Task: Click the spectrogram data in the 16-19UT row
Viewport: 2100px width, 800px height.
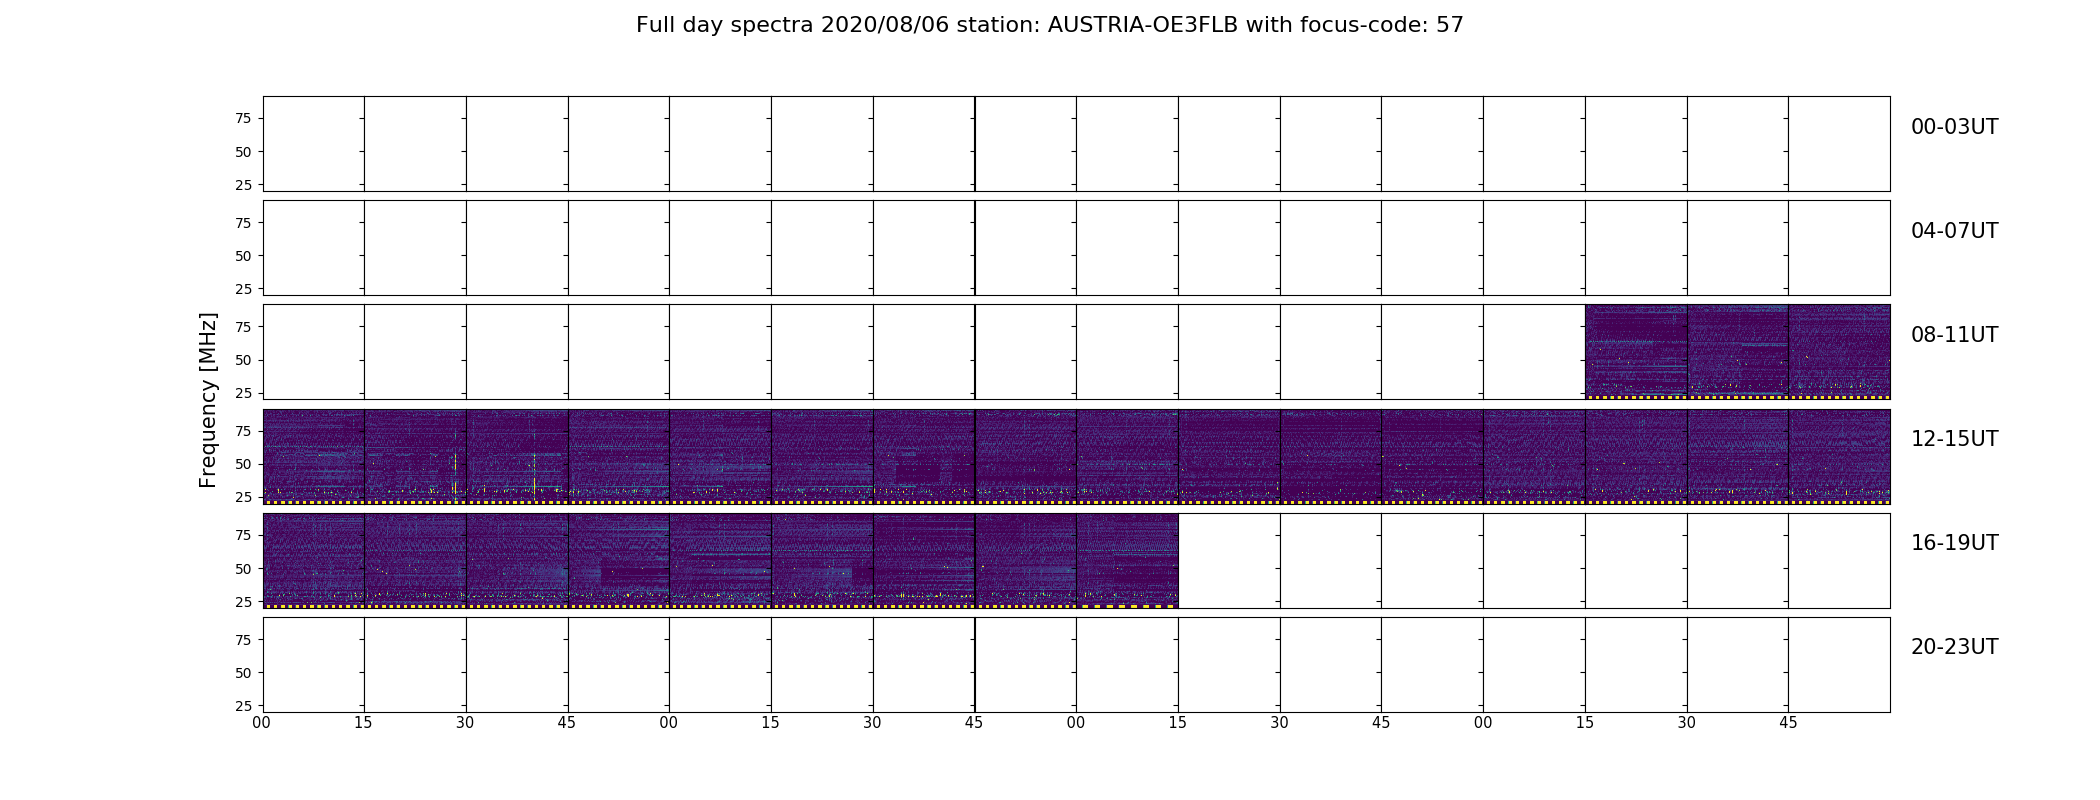Action: coord(720,560)
